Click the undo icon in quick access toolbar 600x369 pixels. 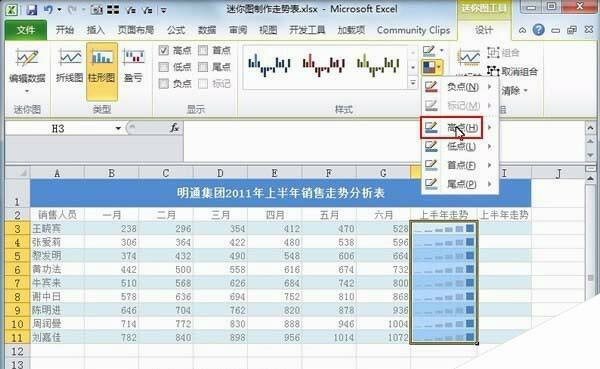[x=48, y=9]
